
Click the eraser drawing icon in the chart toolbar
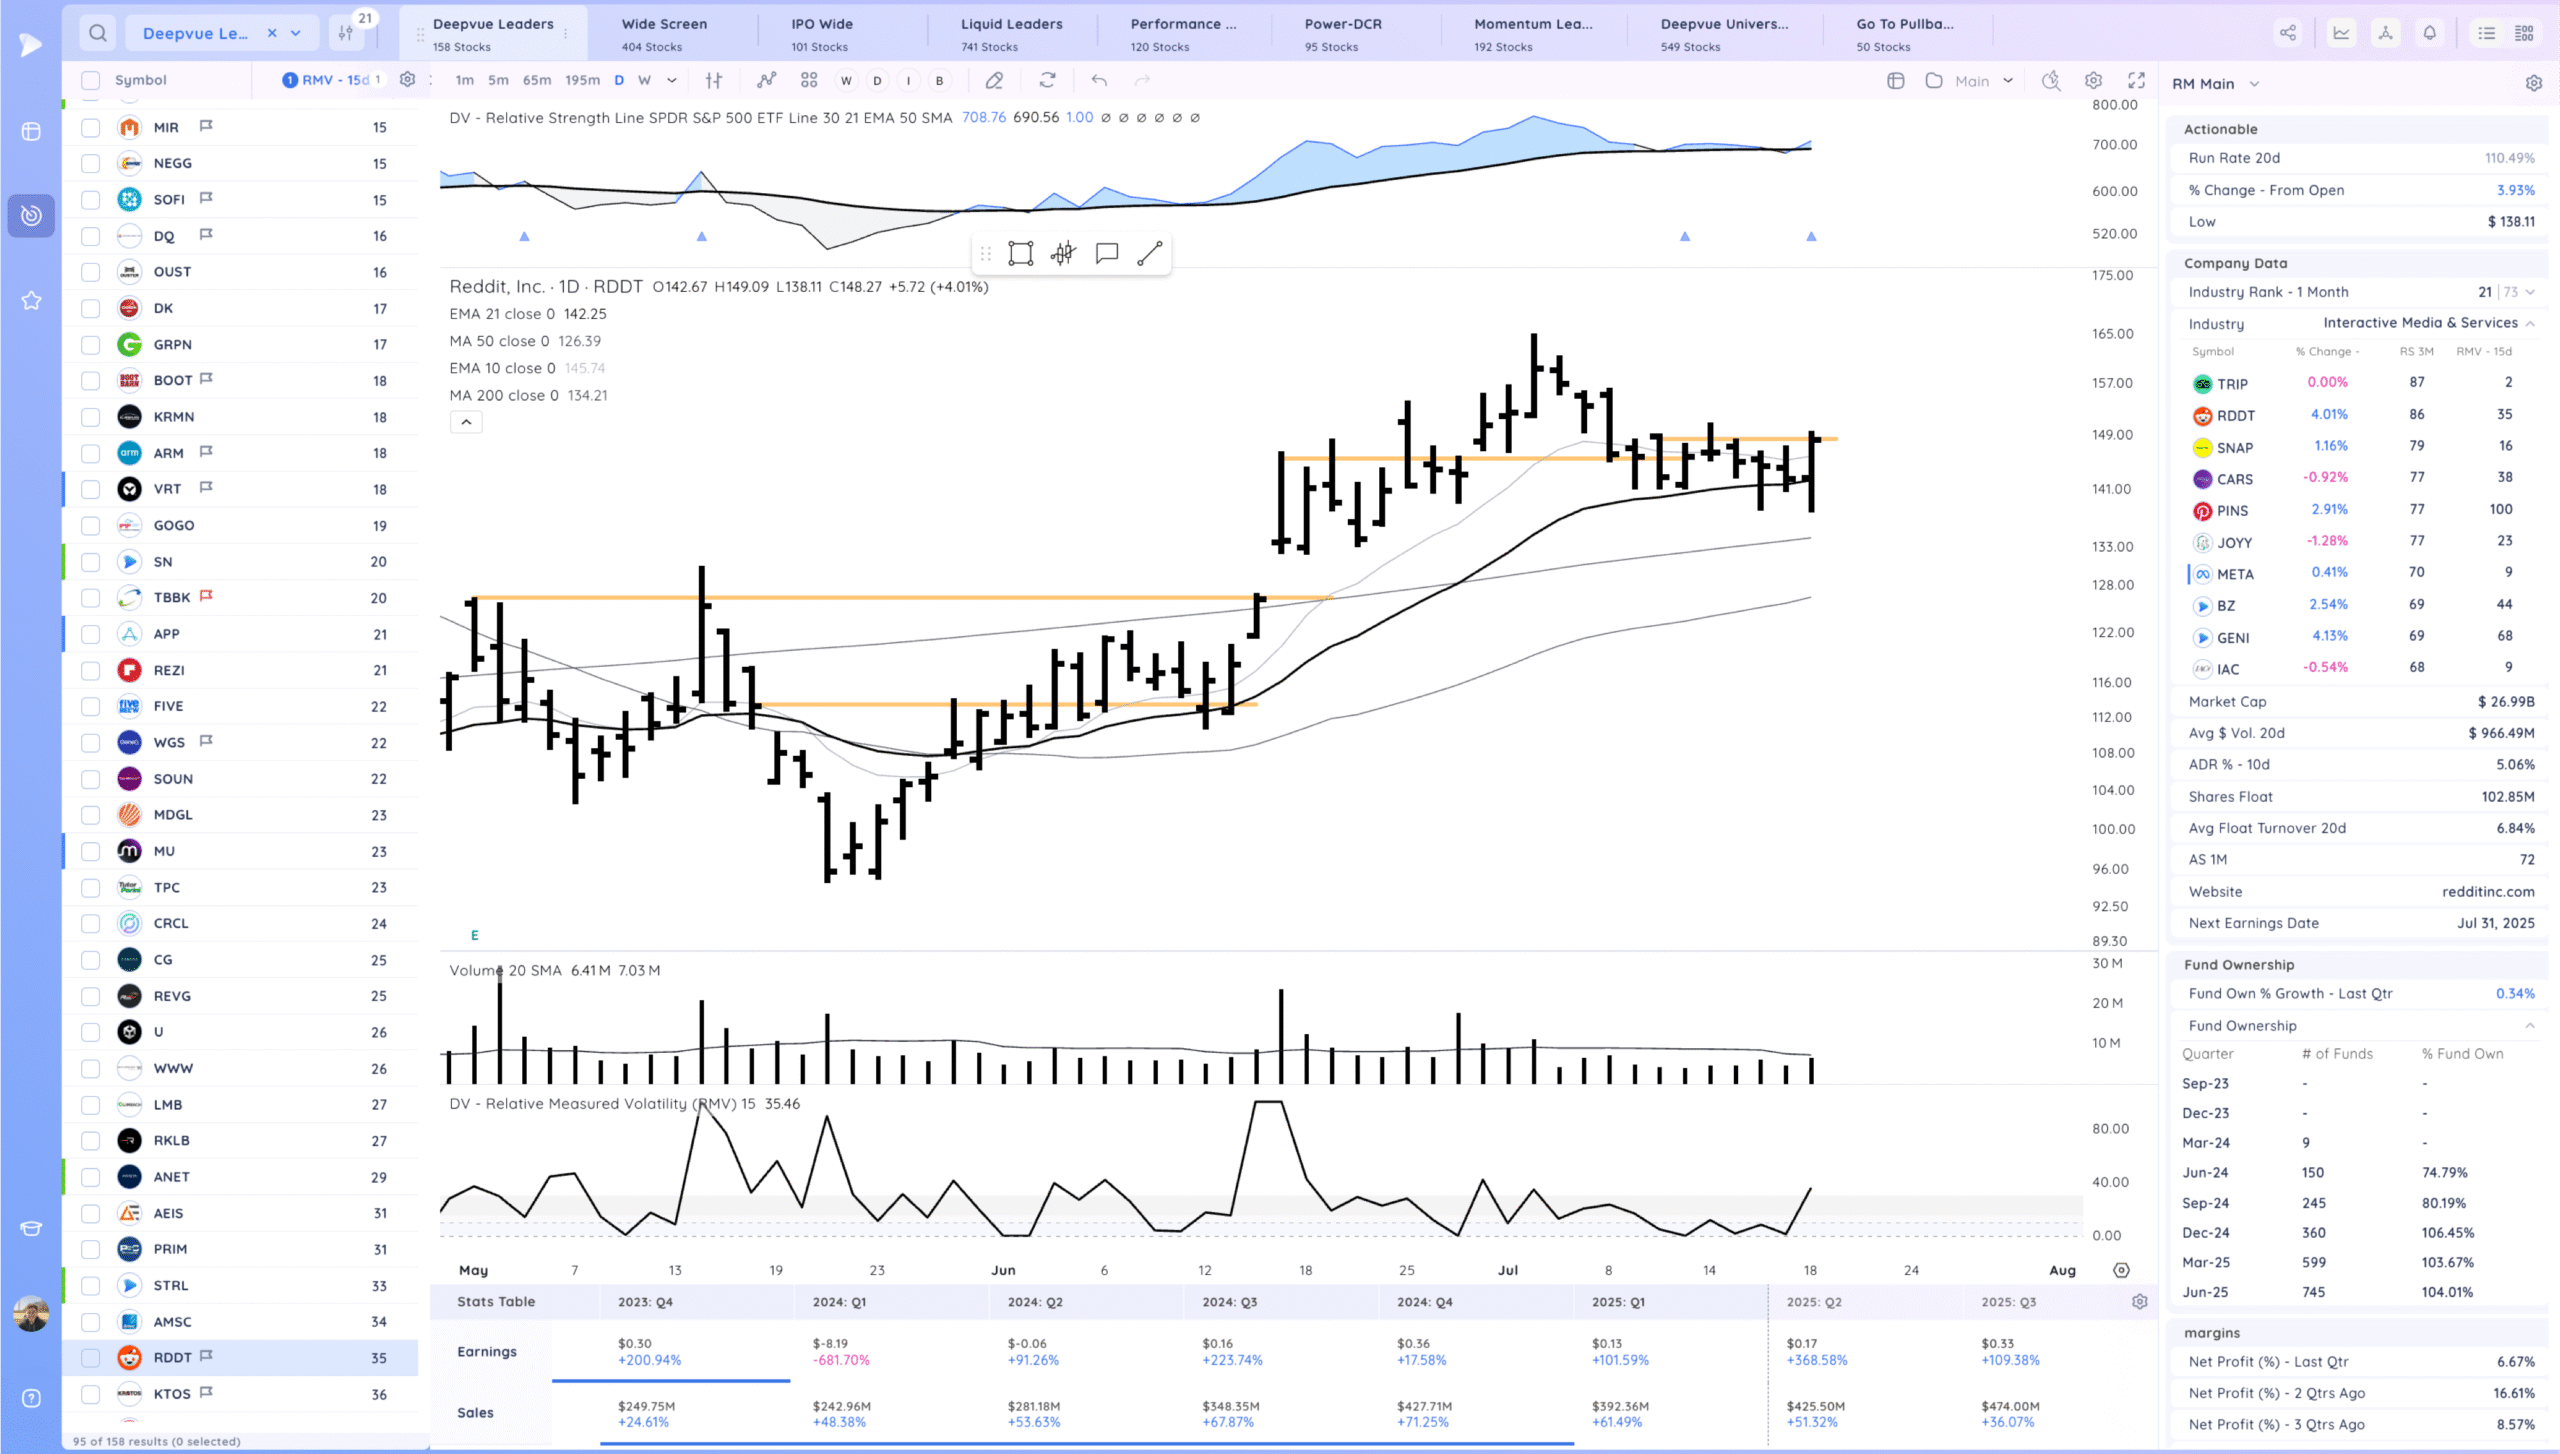point(994,80)
